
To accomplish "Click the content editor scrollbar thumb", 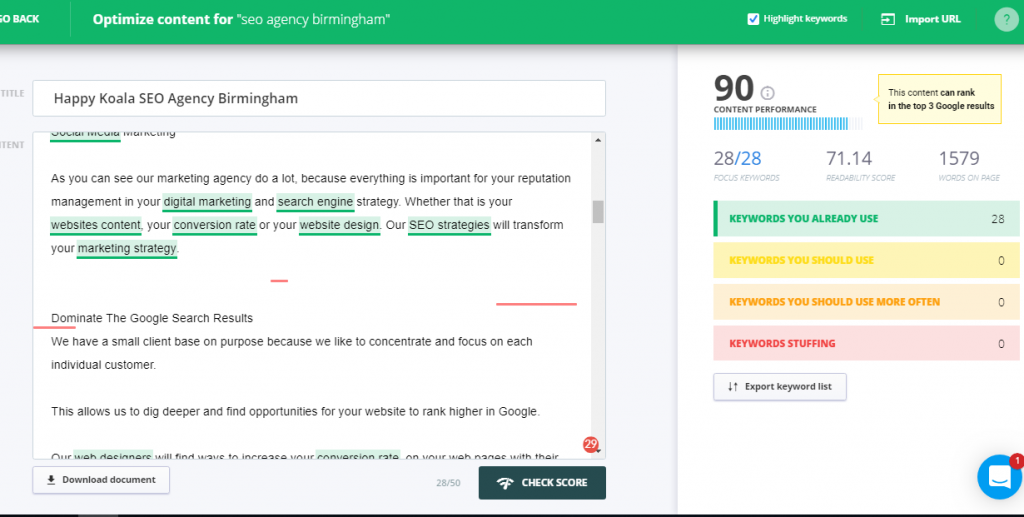I will coord(598,211).
